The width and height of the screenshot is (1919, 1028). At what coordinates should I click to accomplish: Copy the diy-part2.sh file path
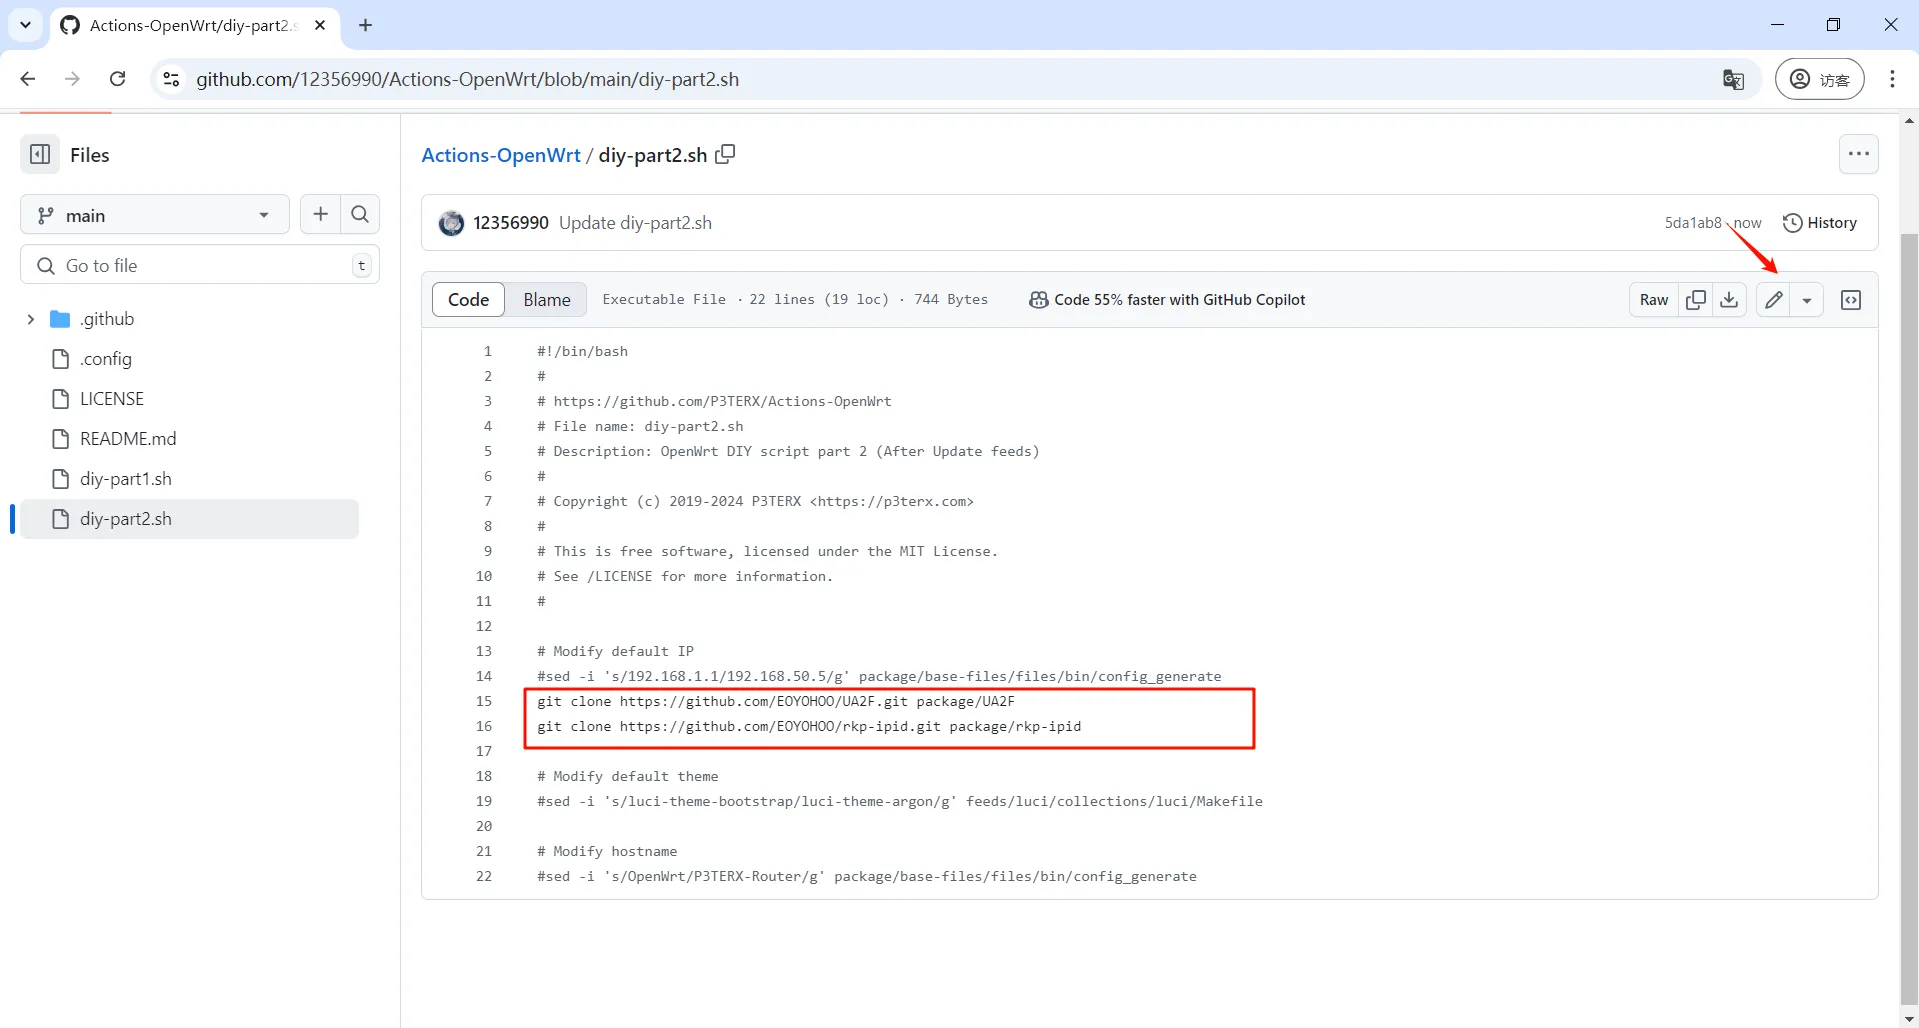pos(725,154)
